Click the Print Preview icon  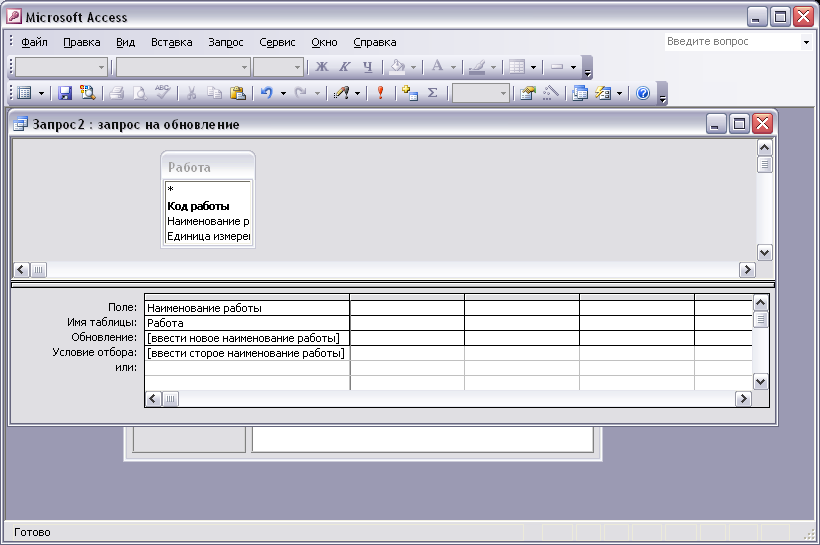[140, 93]
